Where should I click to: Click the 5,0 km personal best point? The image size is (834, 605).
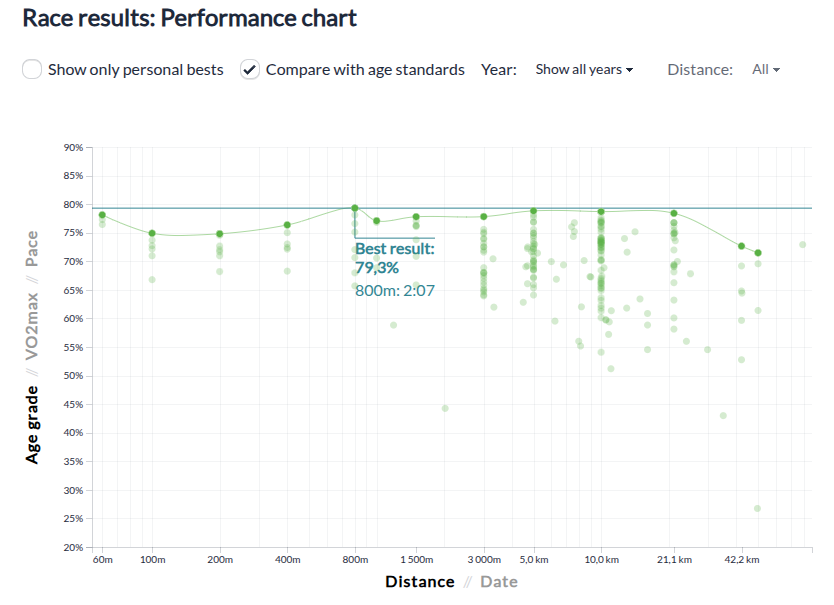point(533,211)
